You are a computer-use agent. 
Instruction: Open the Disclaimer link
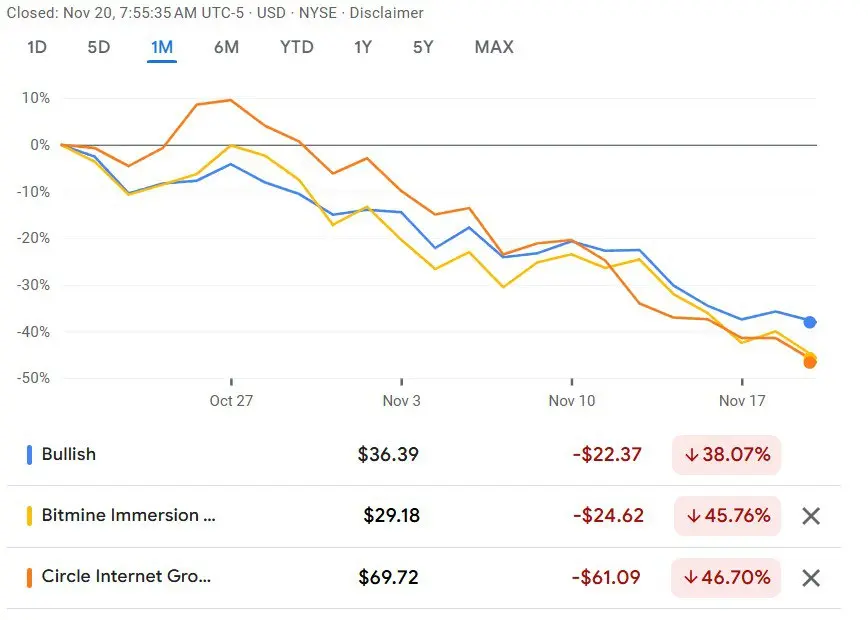point(386,13)
